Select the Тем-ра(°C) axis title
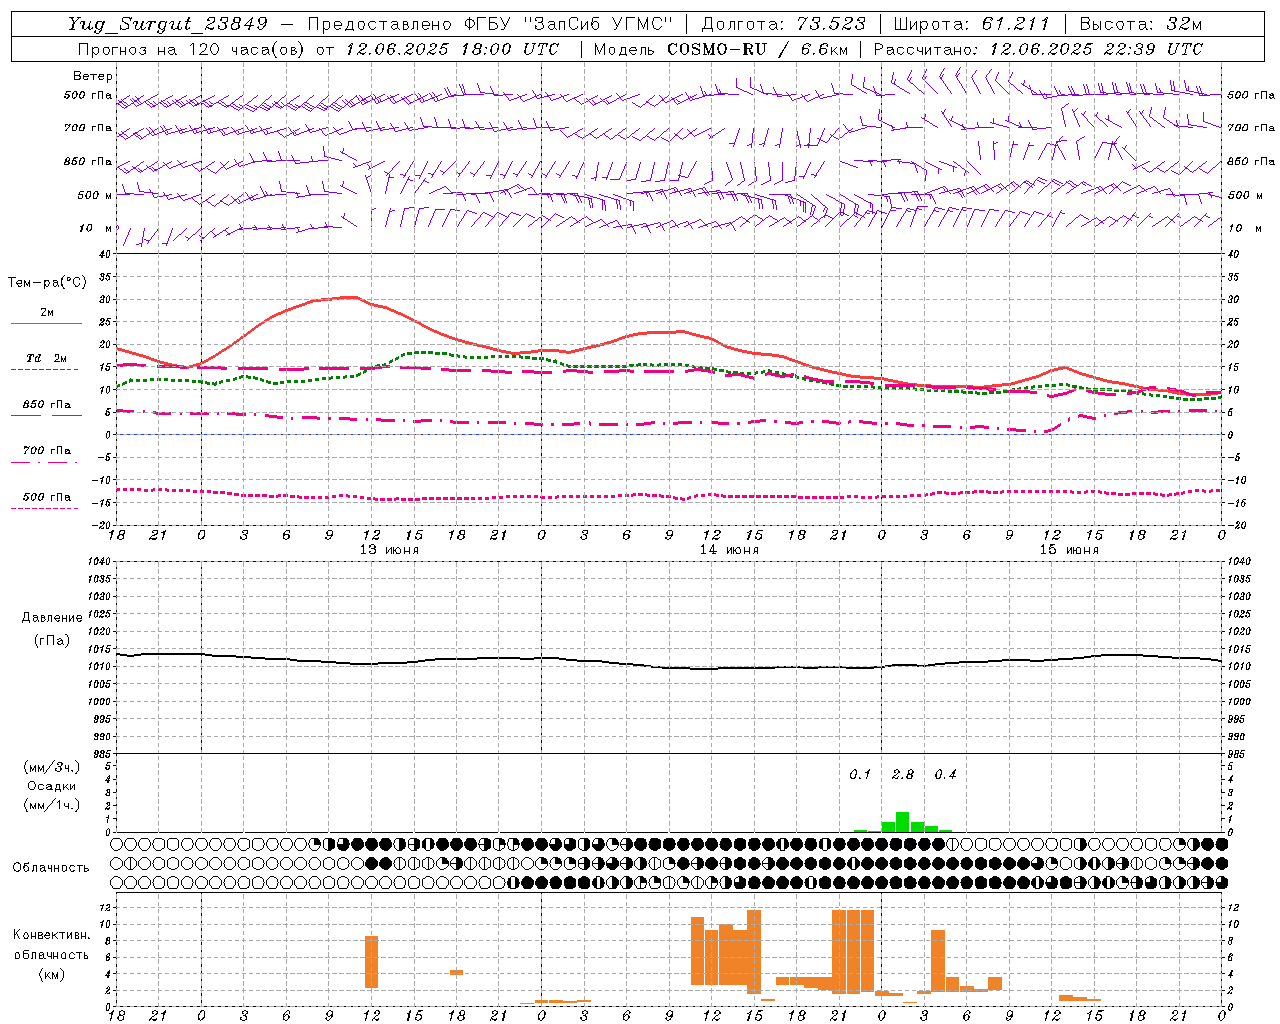Viewport: 1280px width, 1024px height. [x=47, y=283]
